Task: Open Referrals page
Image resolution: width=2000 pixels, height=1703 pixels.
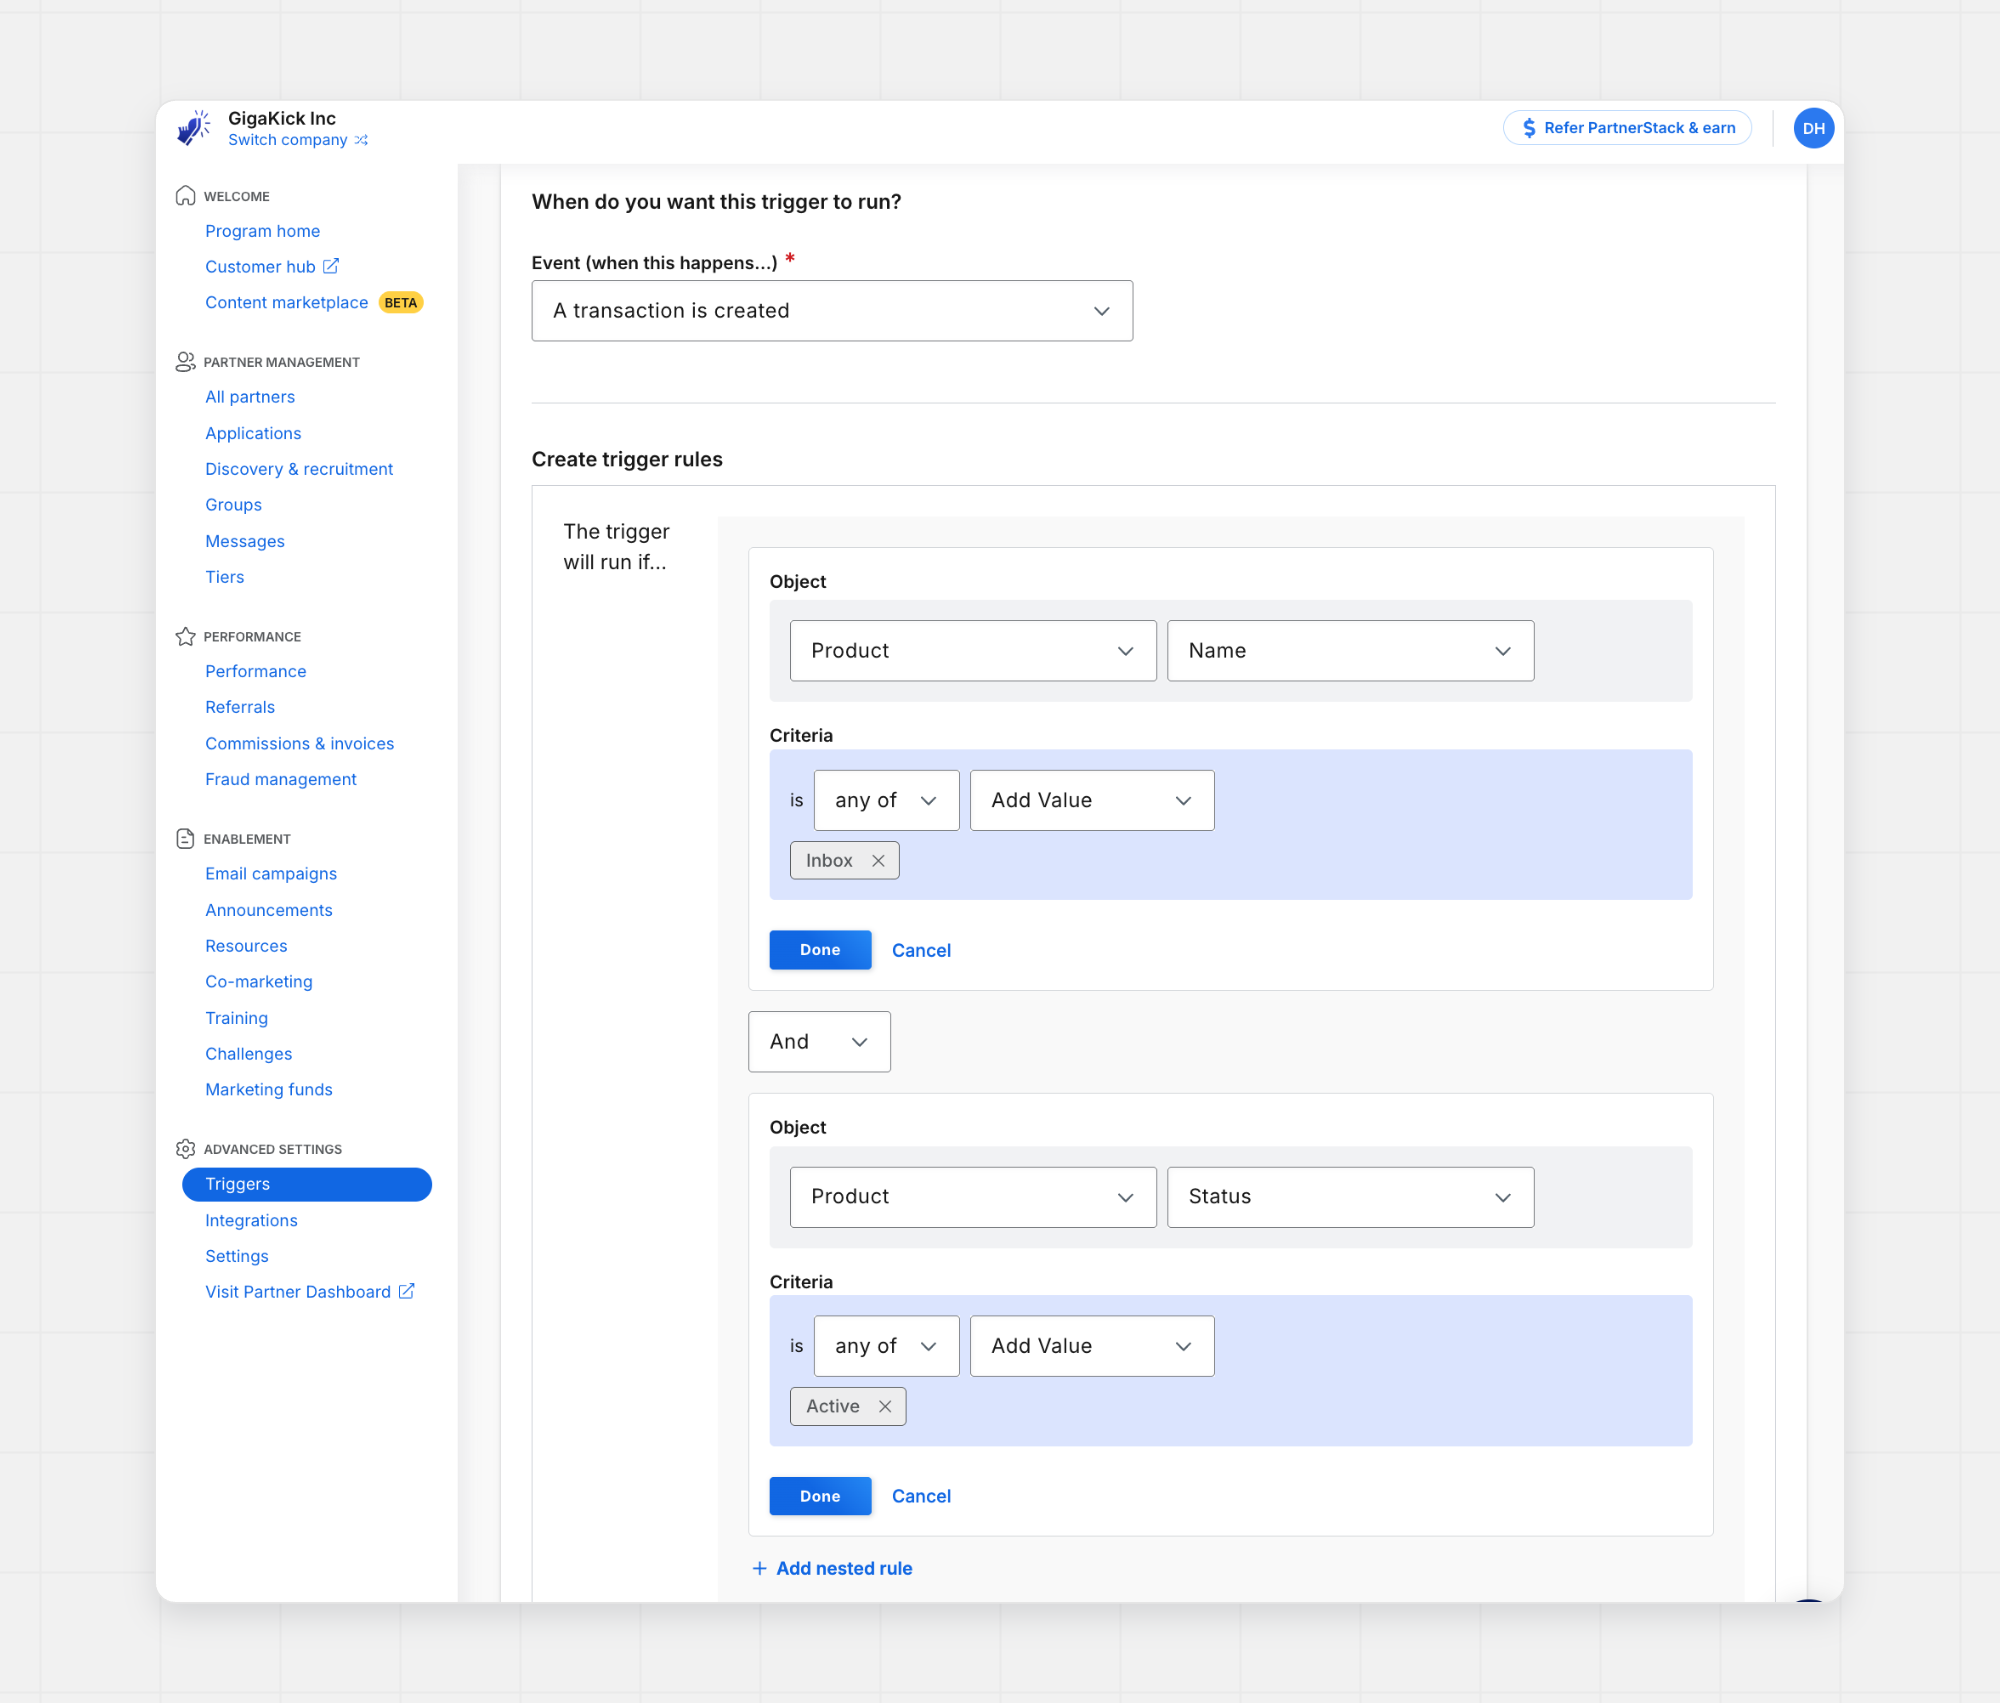Action: pos(240,707)
